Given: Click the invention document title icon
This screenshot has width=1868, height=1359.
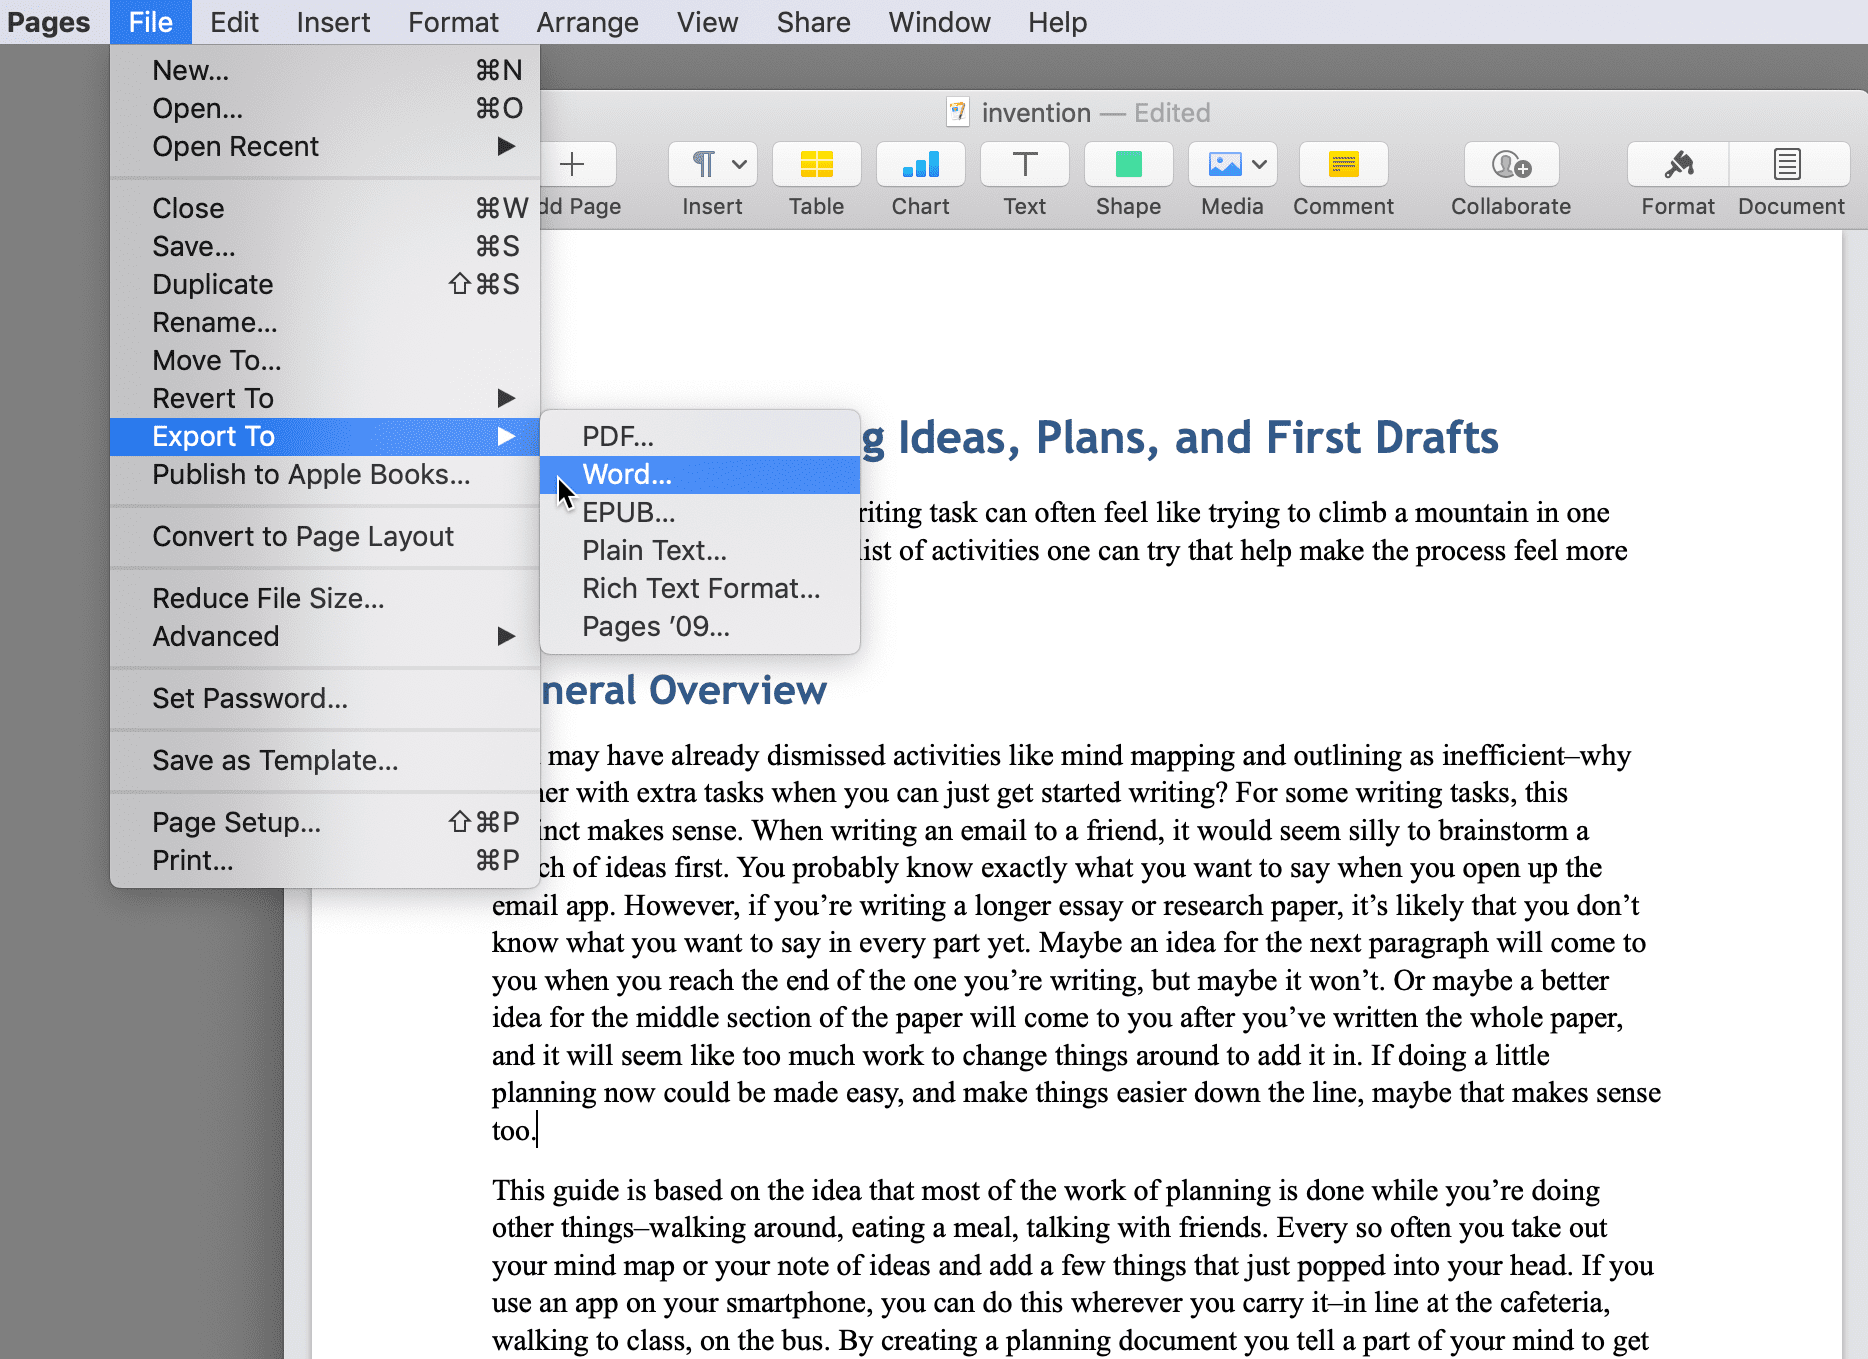Looking at the screenshot, I should point(957,112).
